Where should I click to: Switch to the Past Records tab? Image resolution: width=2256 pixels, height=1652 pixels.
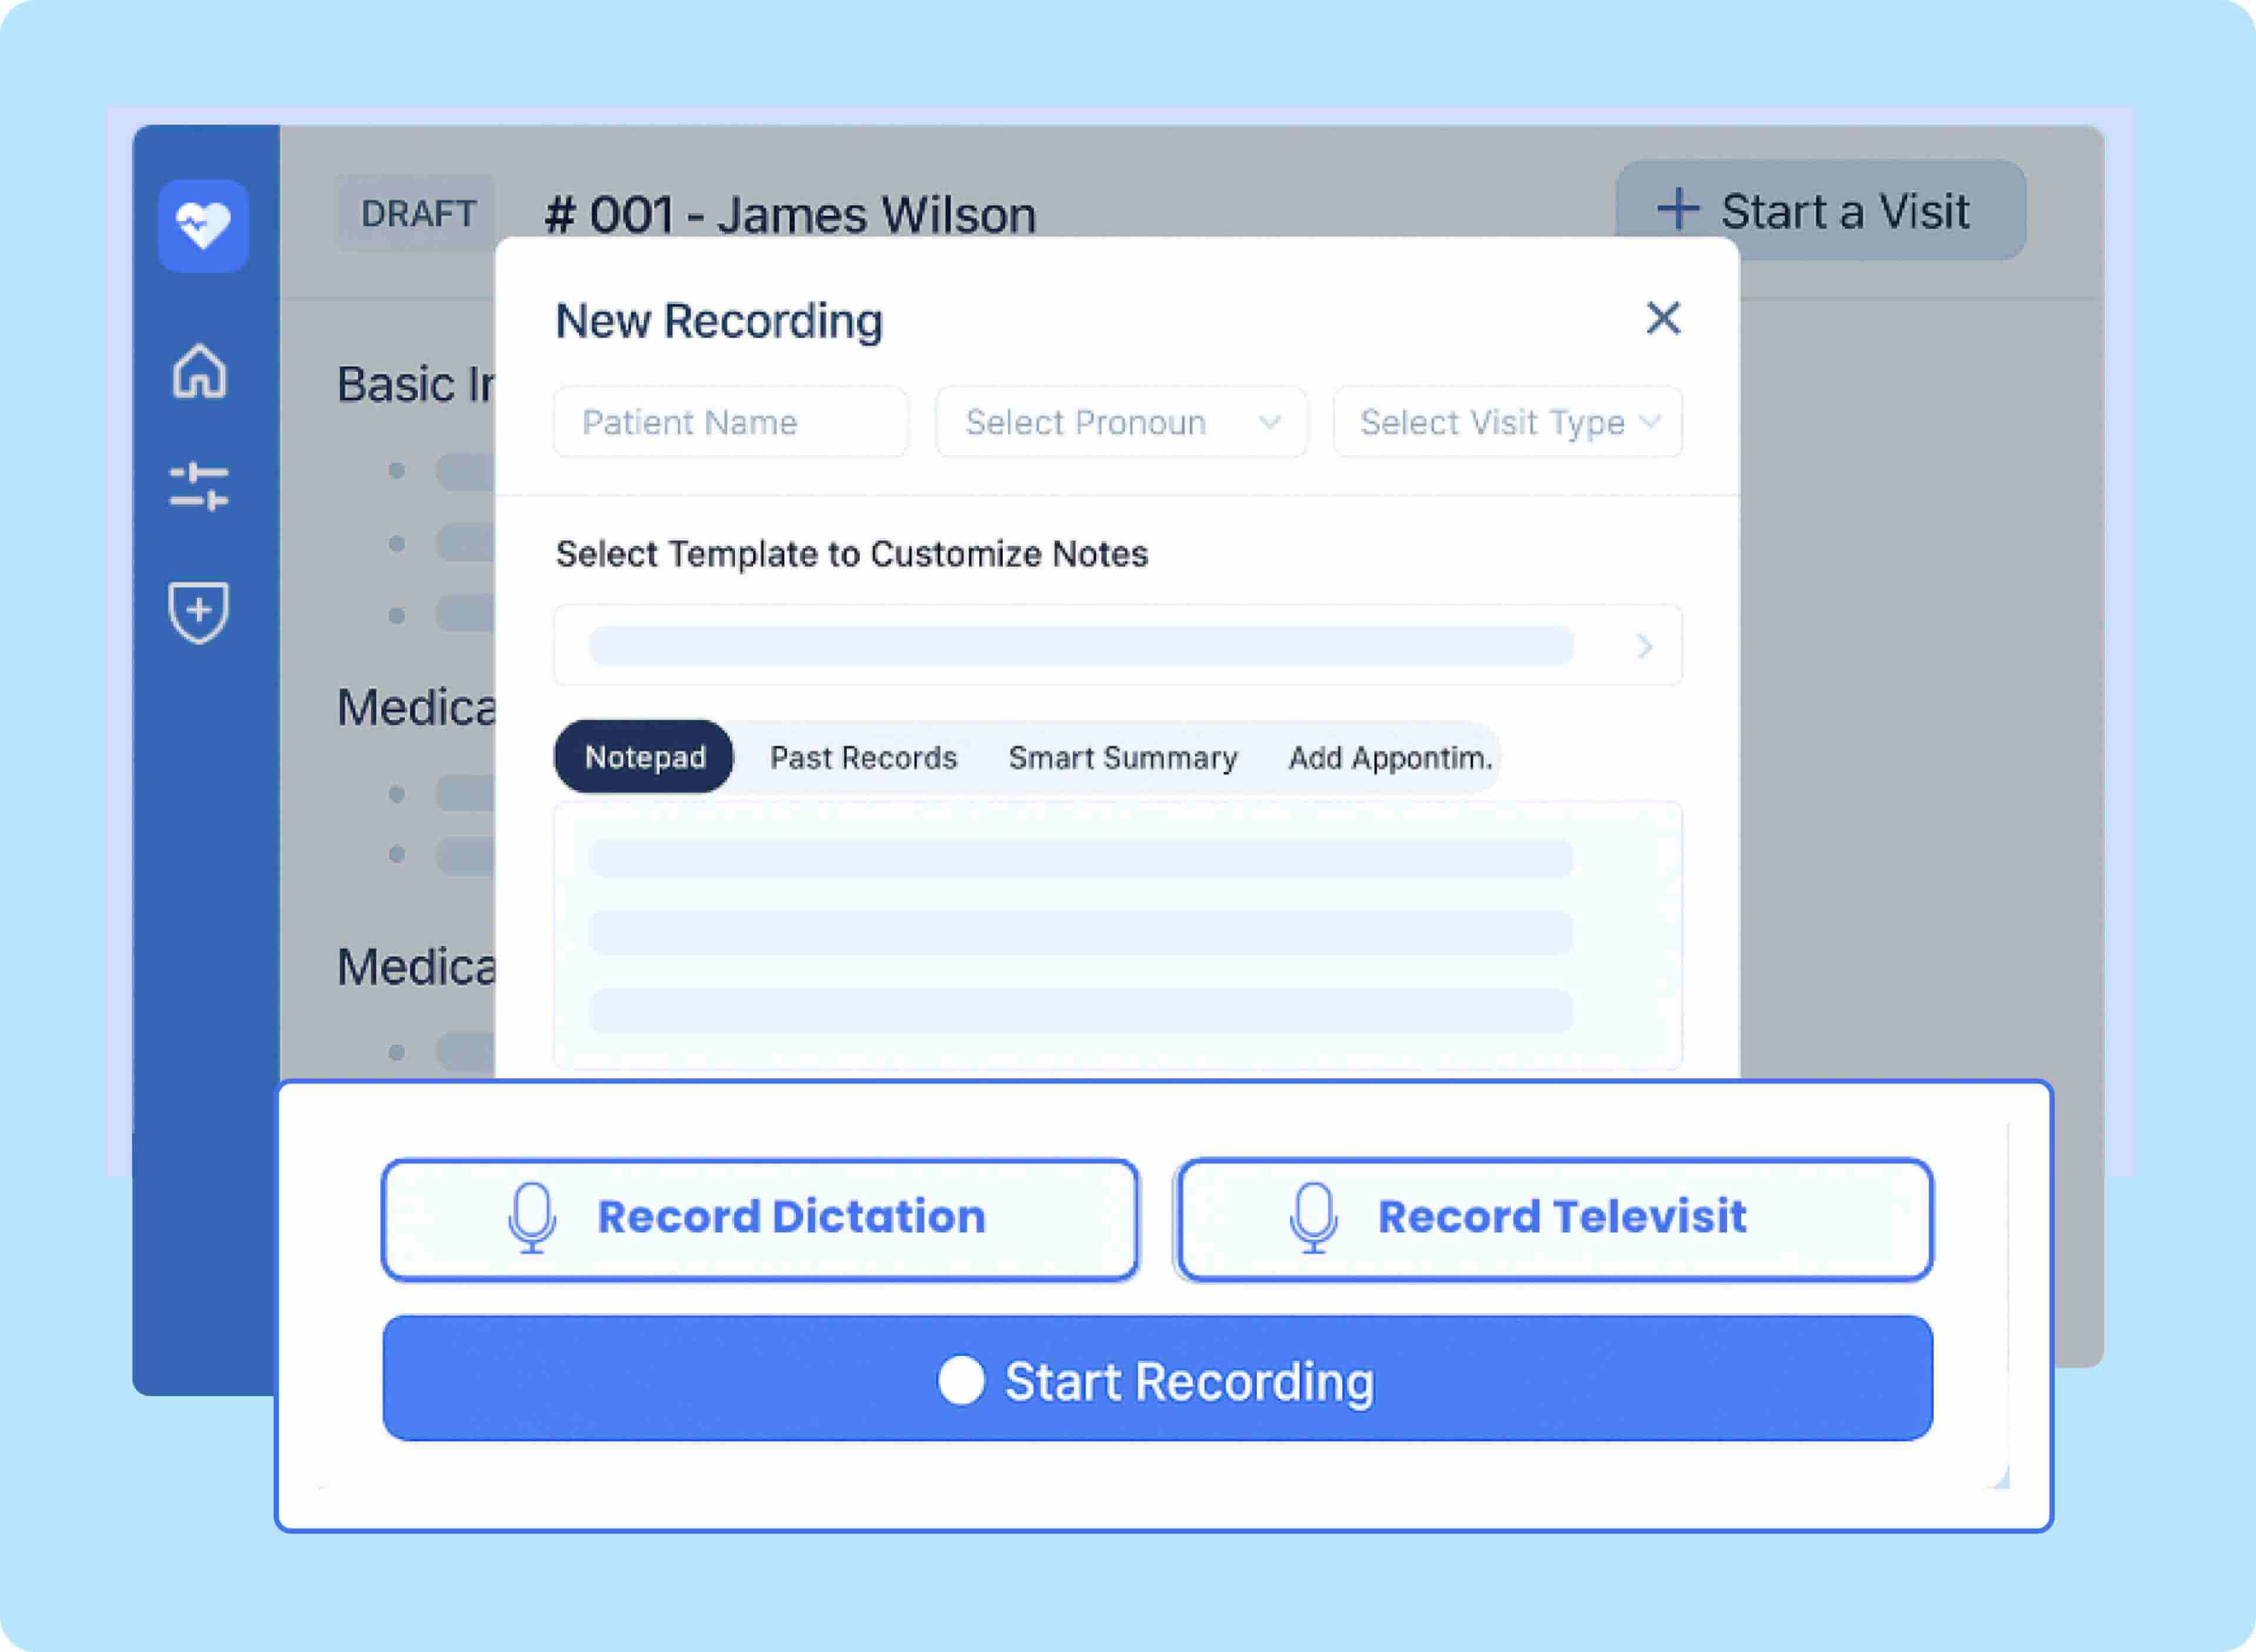click(x=863, y=757)
